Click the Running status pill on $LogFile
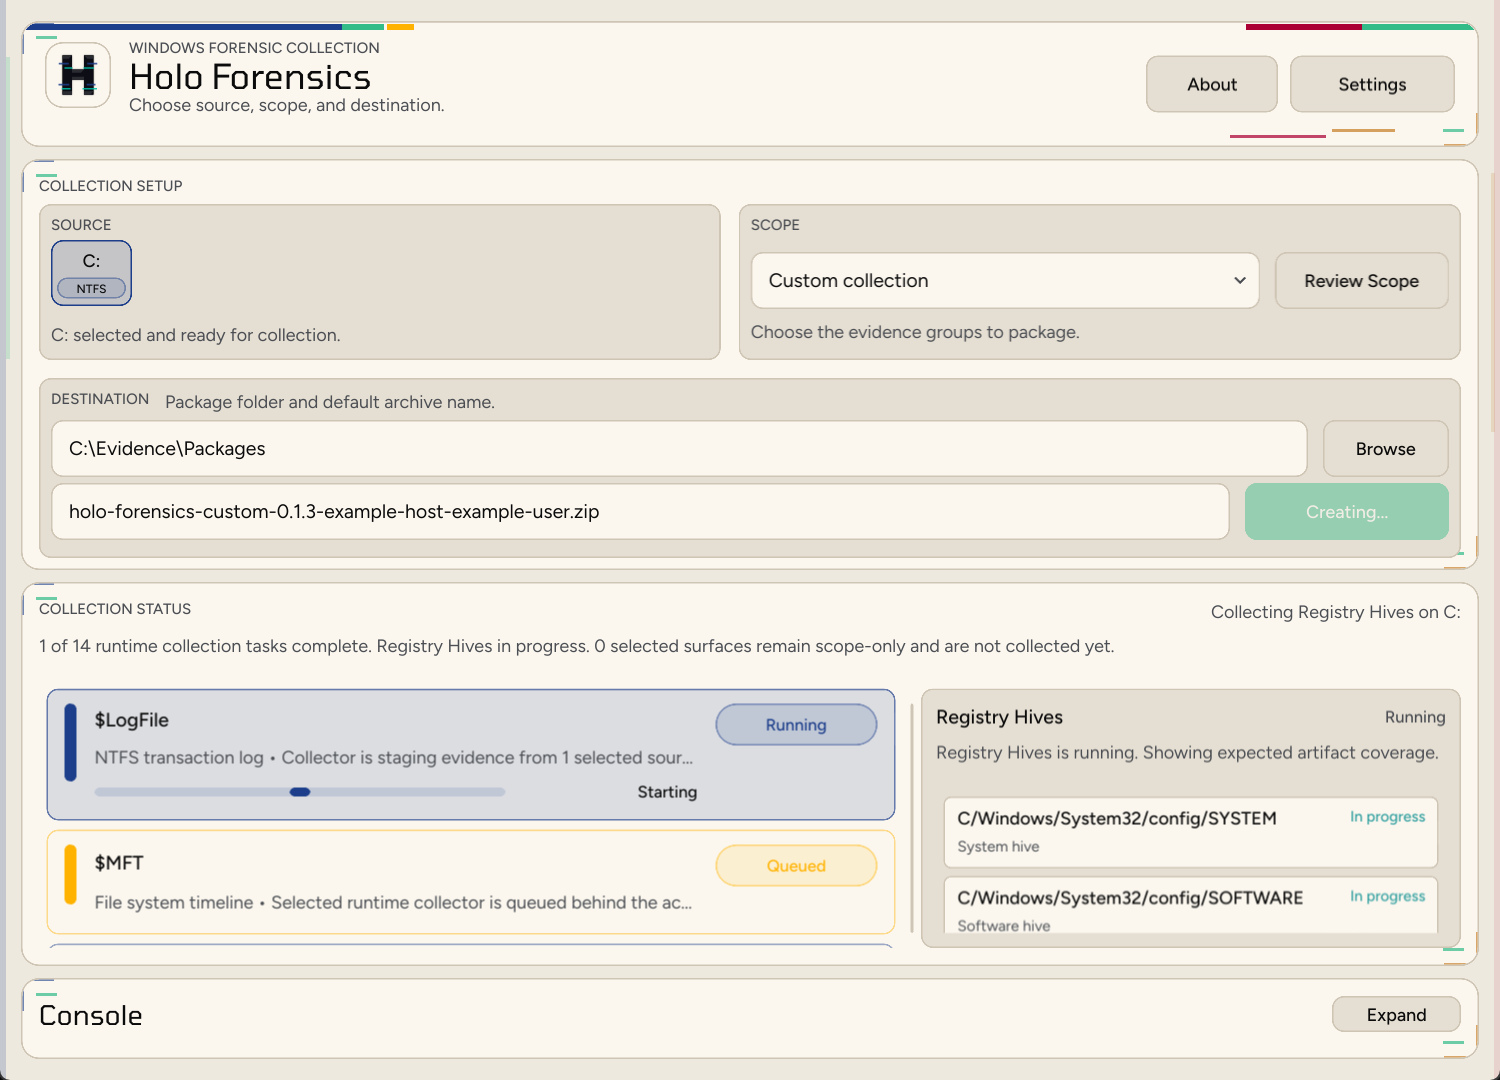The image size is (1500, 1080). 796,725
